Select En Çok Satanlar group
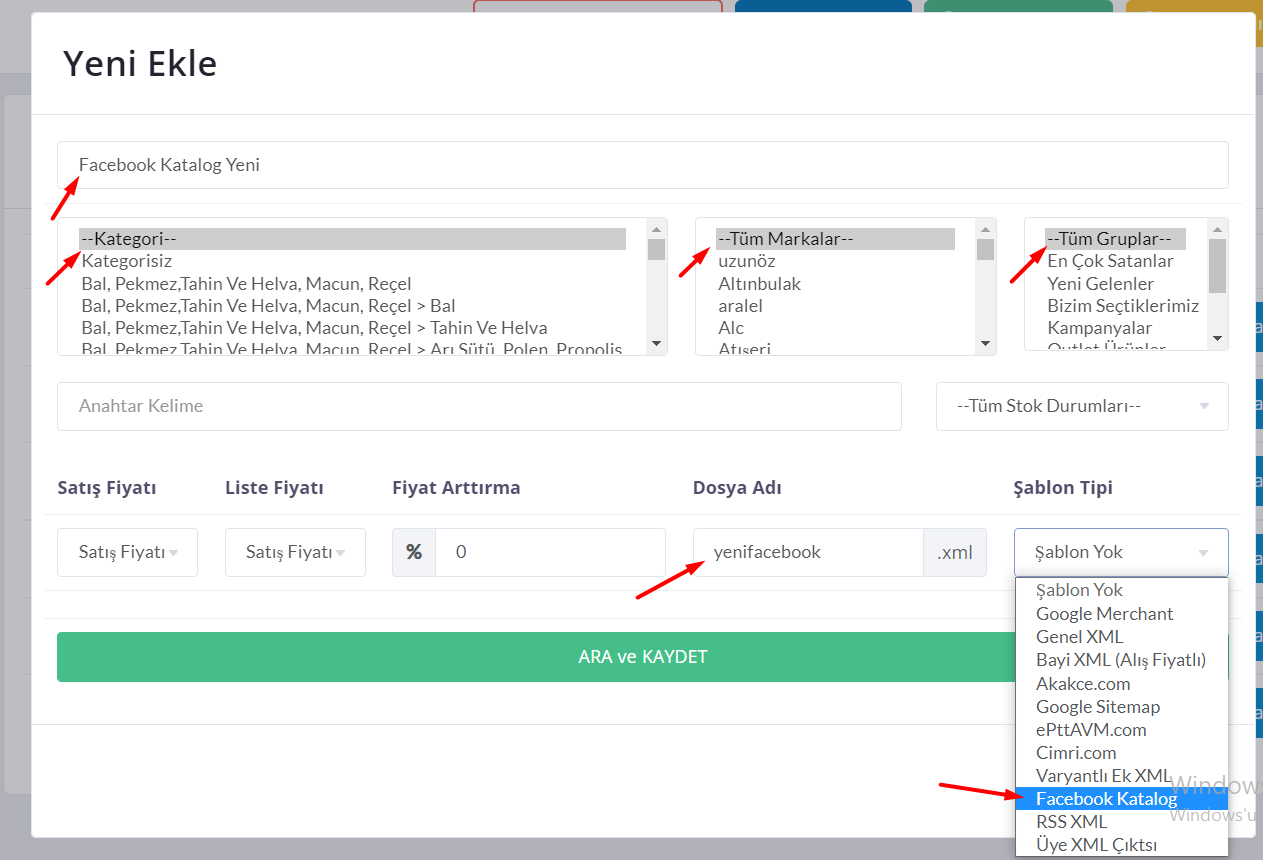 pos(1115,261)
